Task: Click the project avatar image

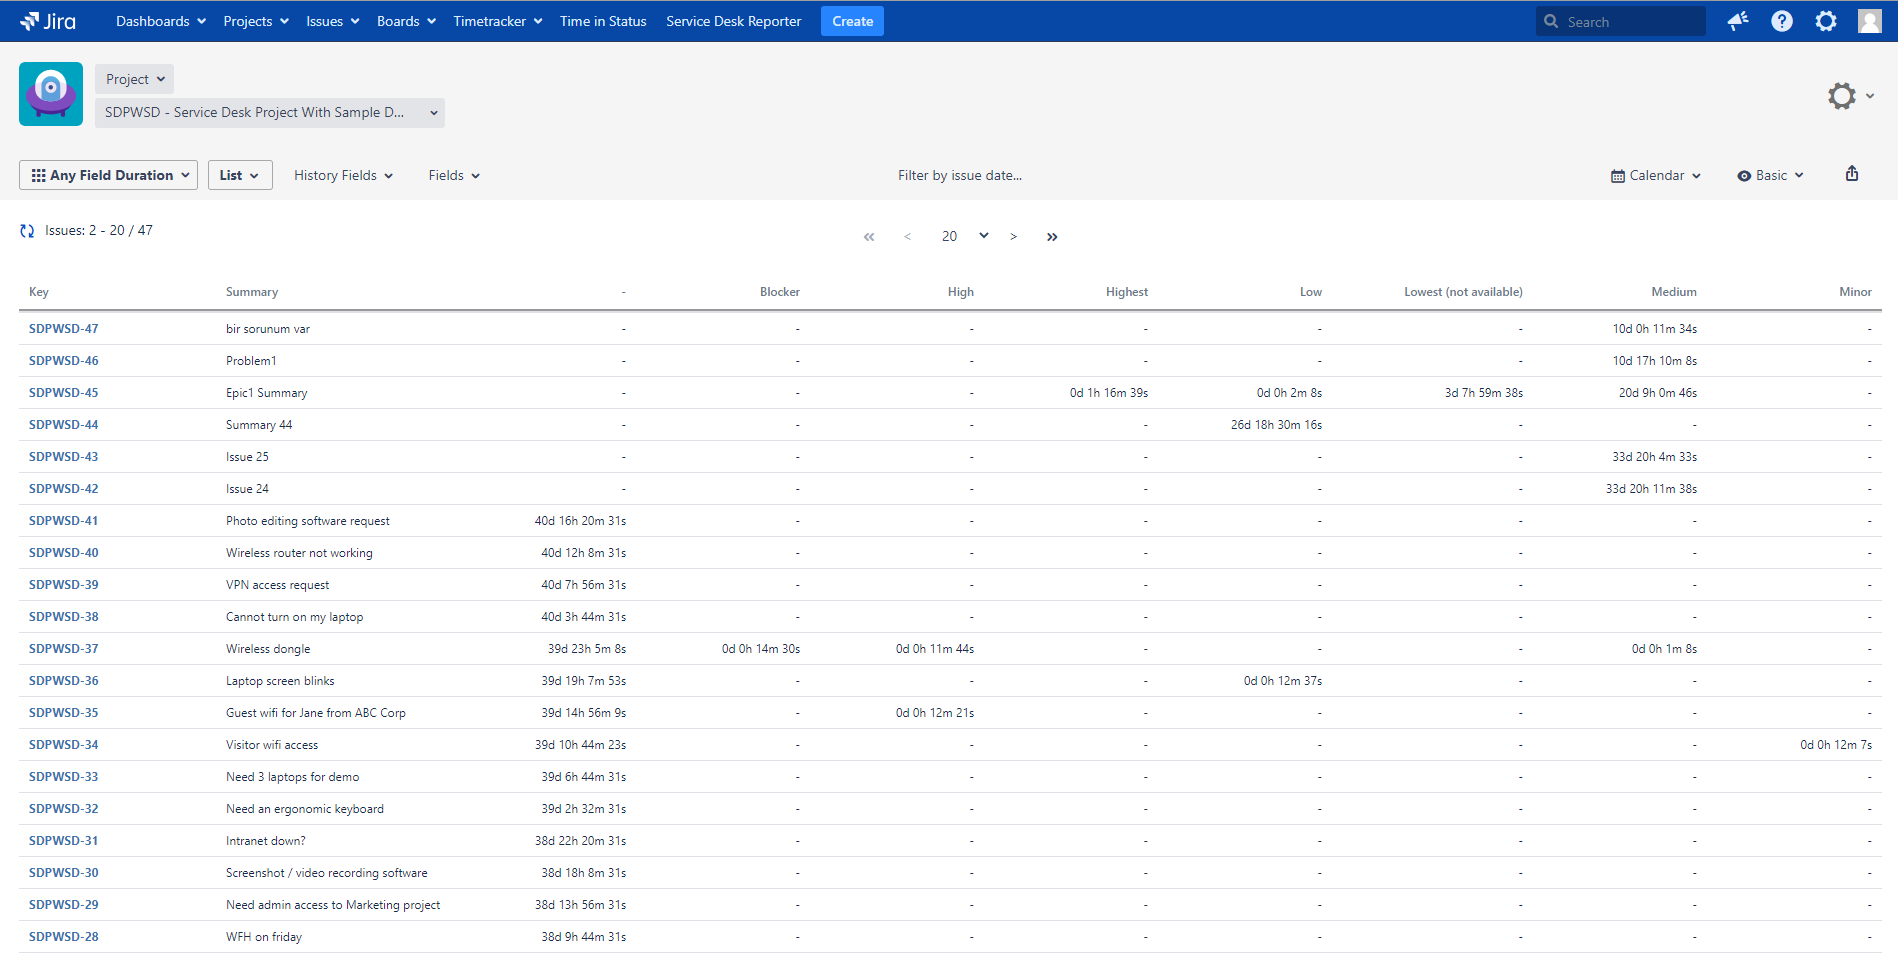Action: (x=51, y=94)
